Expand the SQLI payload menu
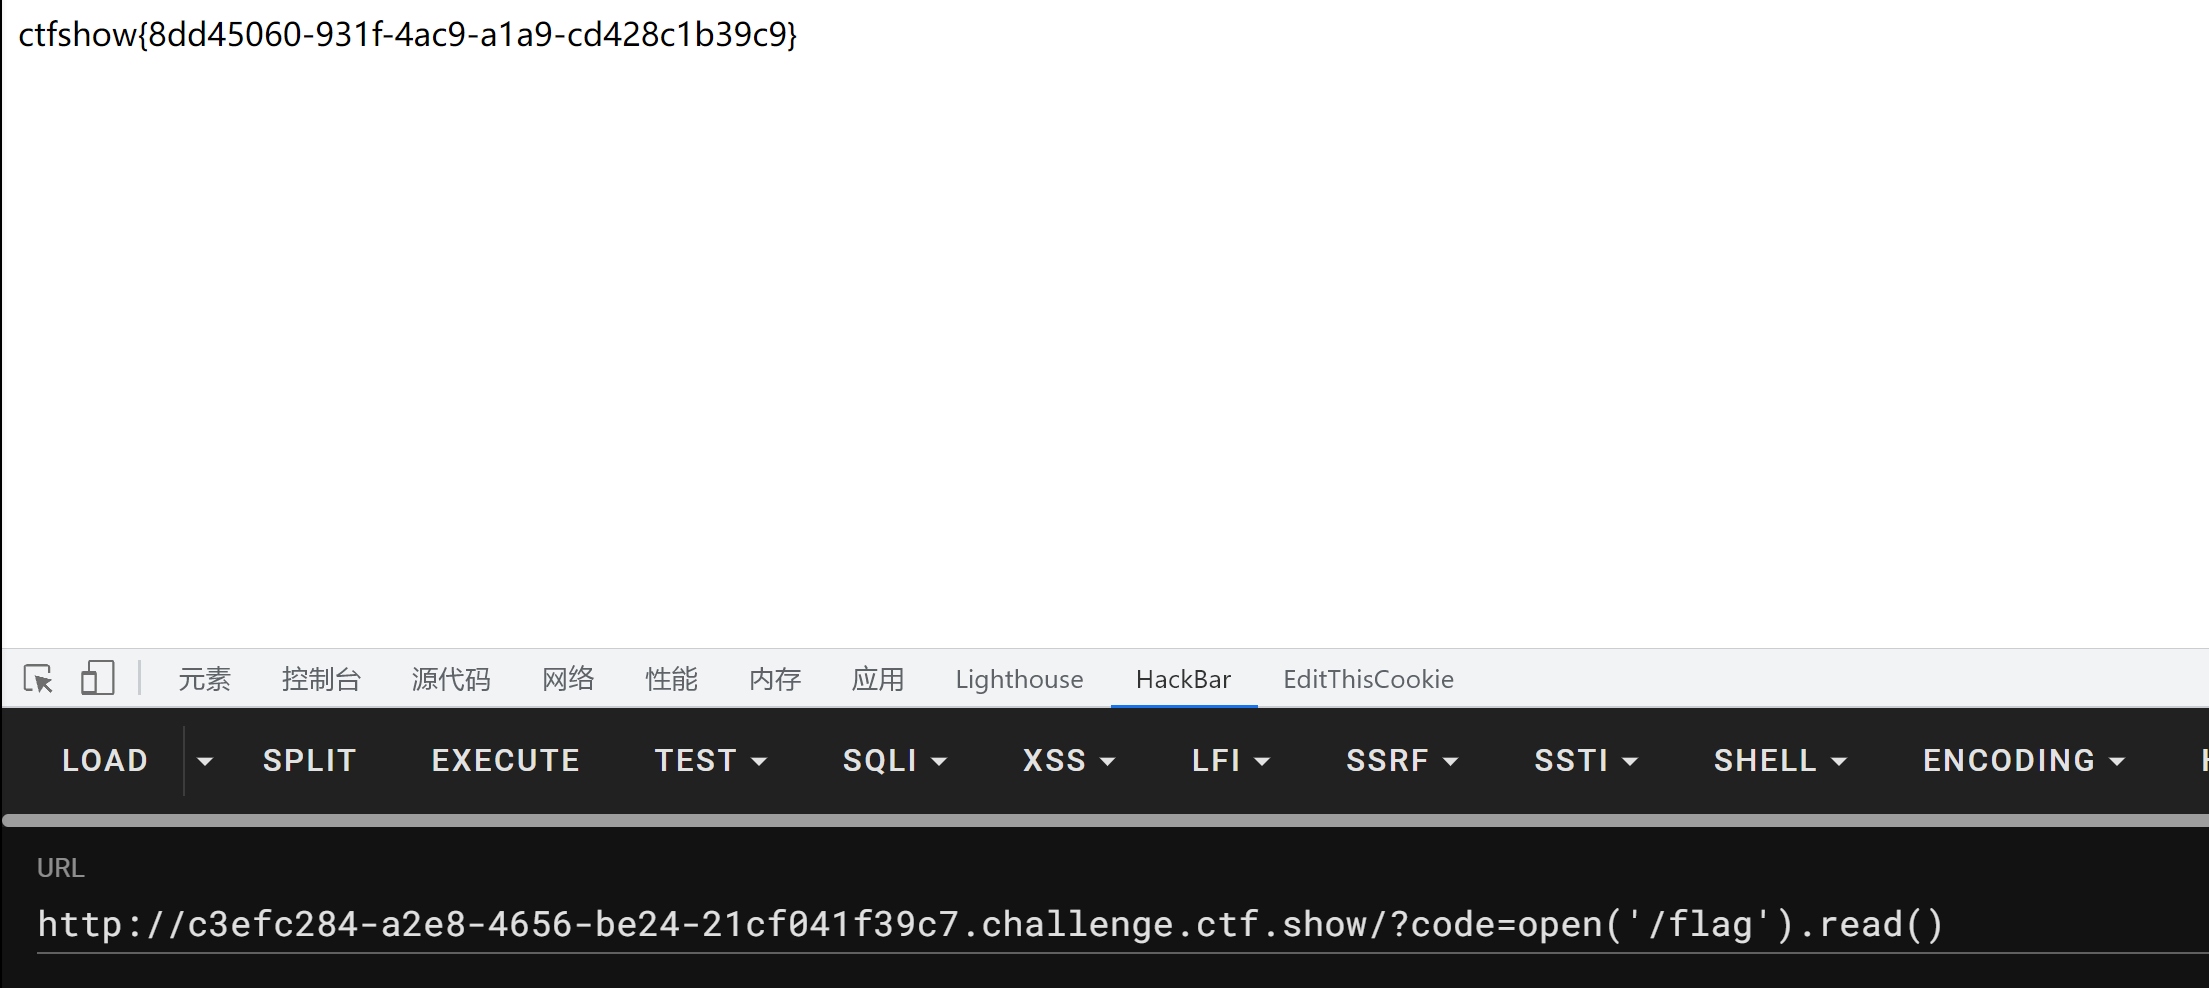This screenshot has height=988, width=2209. coord(894,761)
